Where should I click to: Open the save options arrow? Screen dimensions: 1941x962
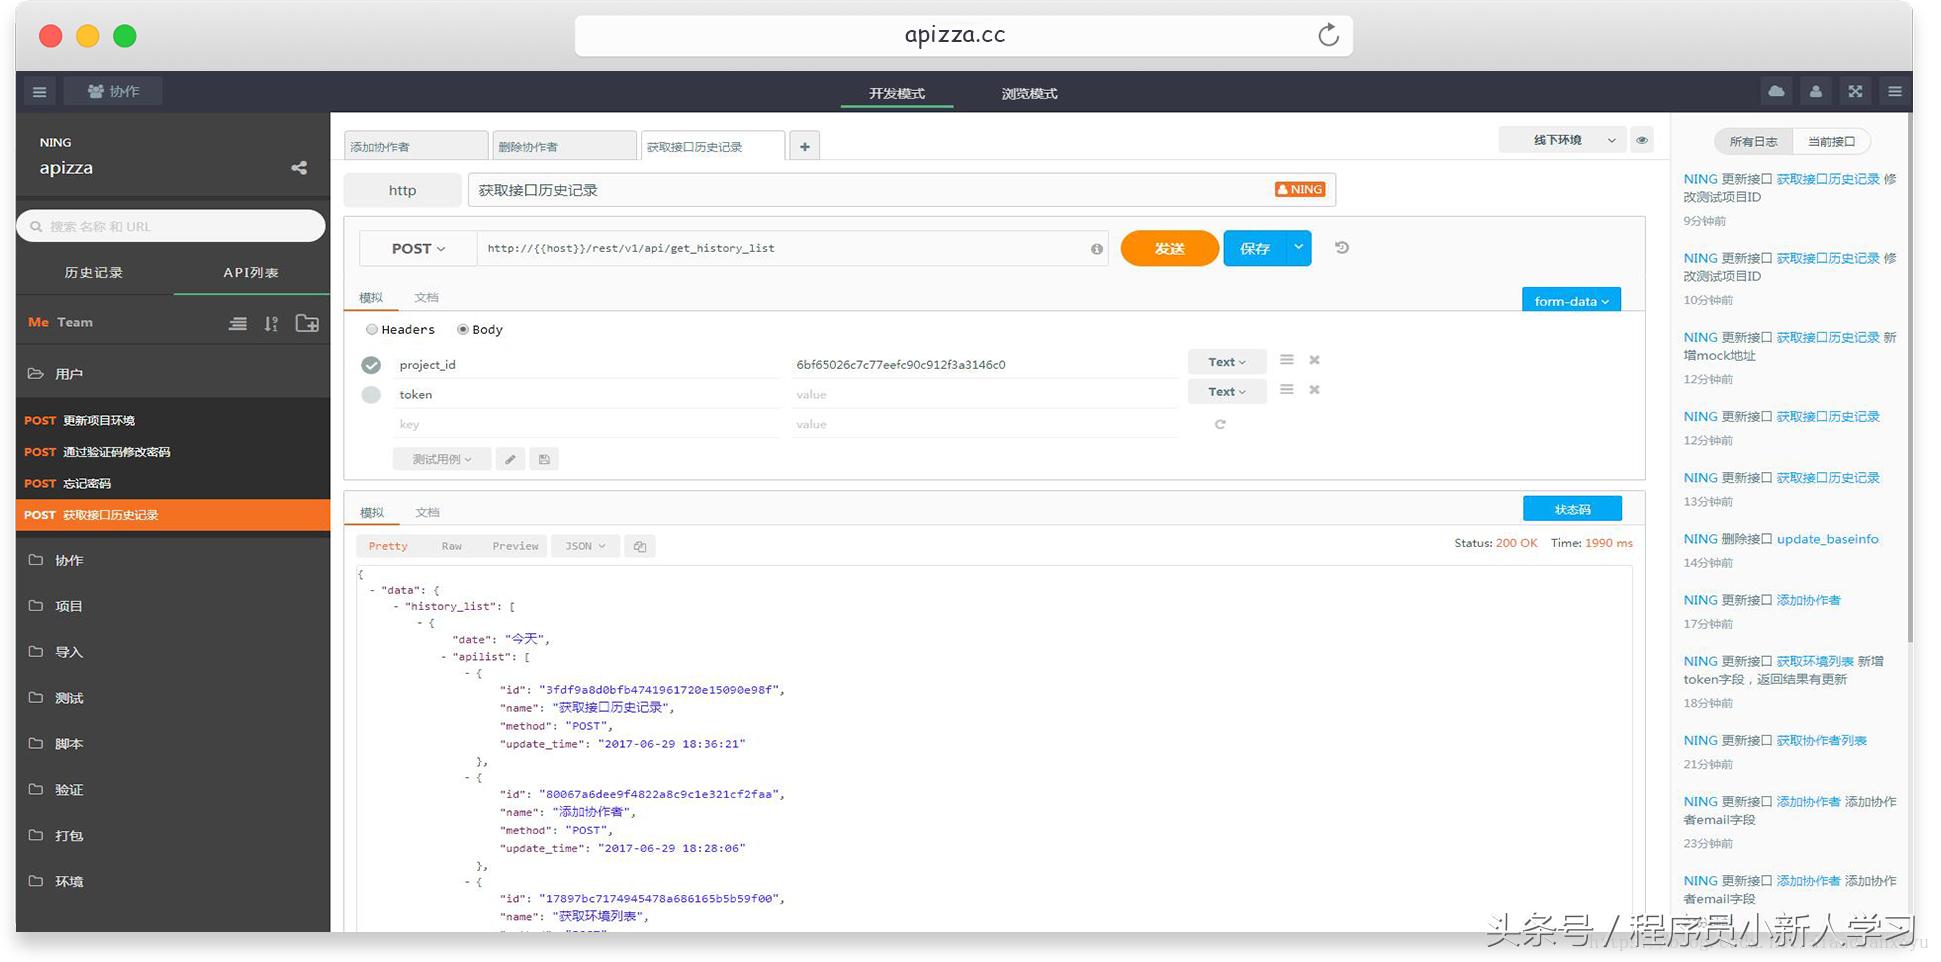[1298, 247]
